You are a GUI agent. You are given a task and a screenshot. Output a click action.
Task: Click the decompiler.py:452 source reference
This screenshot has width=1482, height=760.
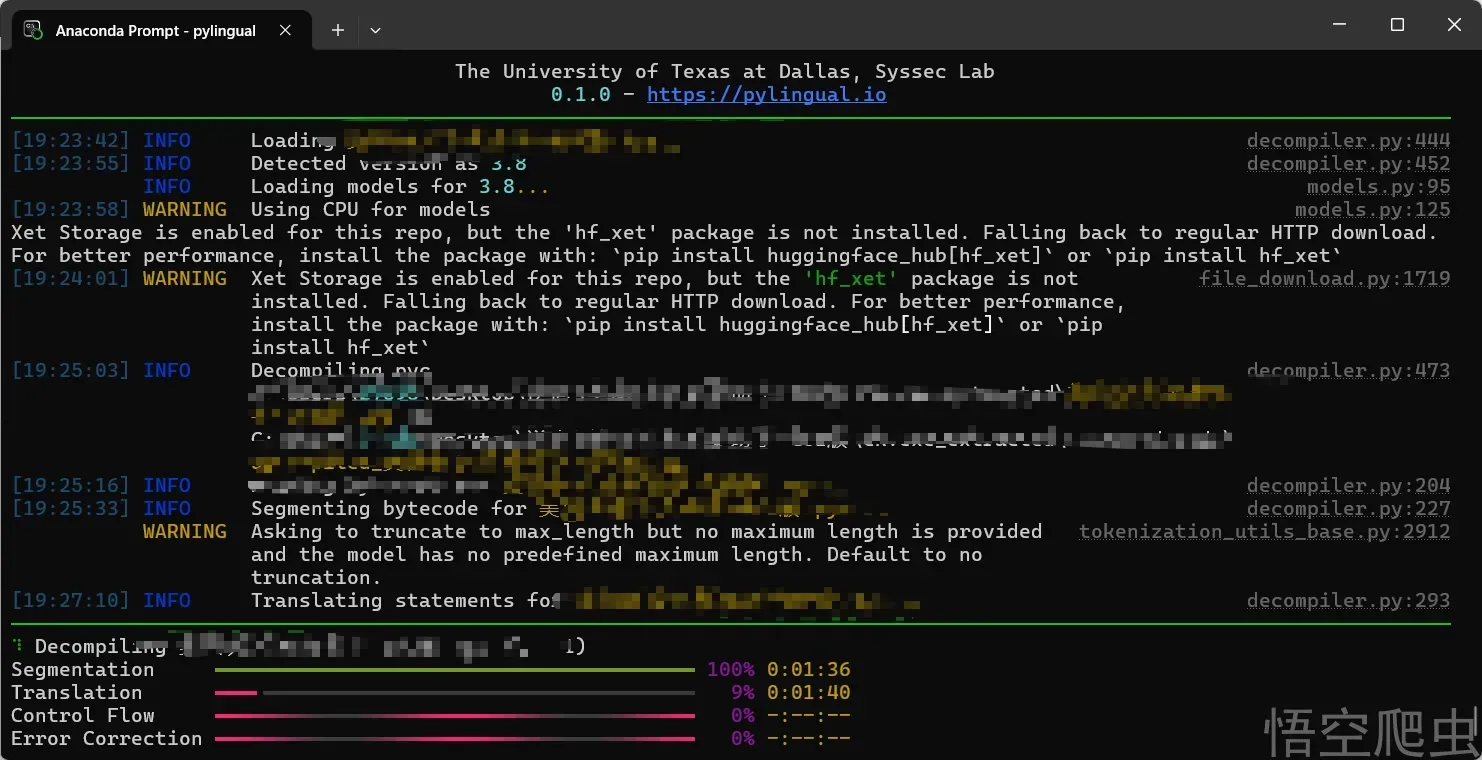coord(1347,164)
